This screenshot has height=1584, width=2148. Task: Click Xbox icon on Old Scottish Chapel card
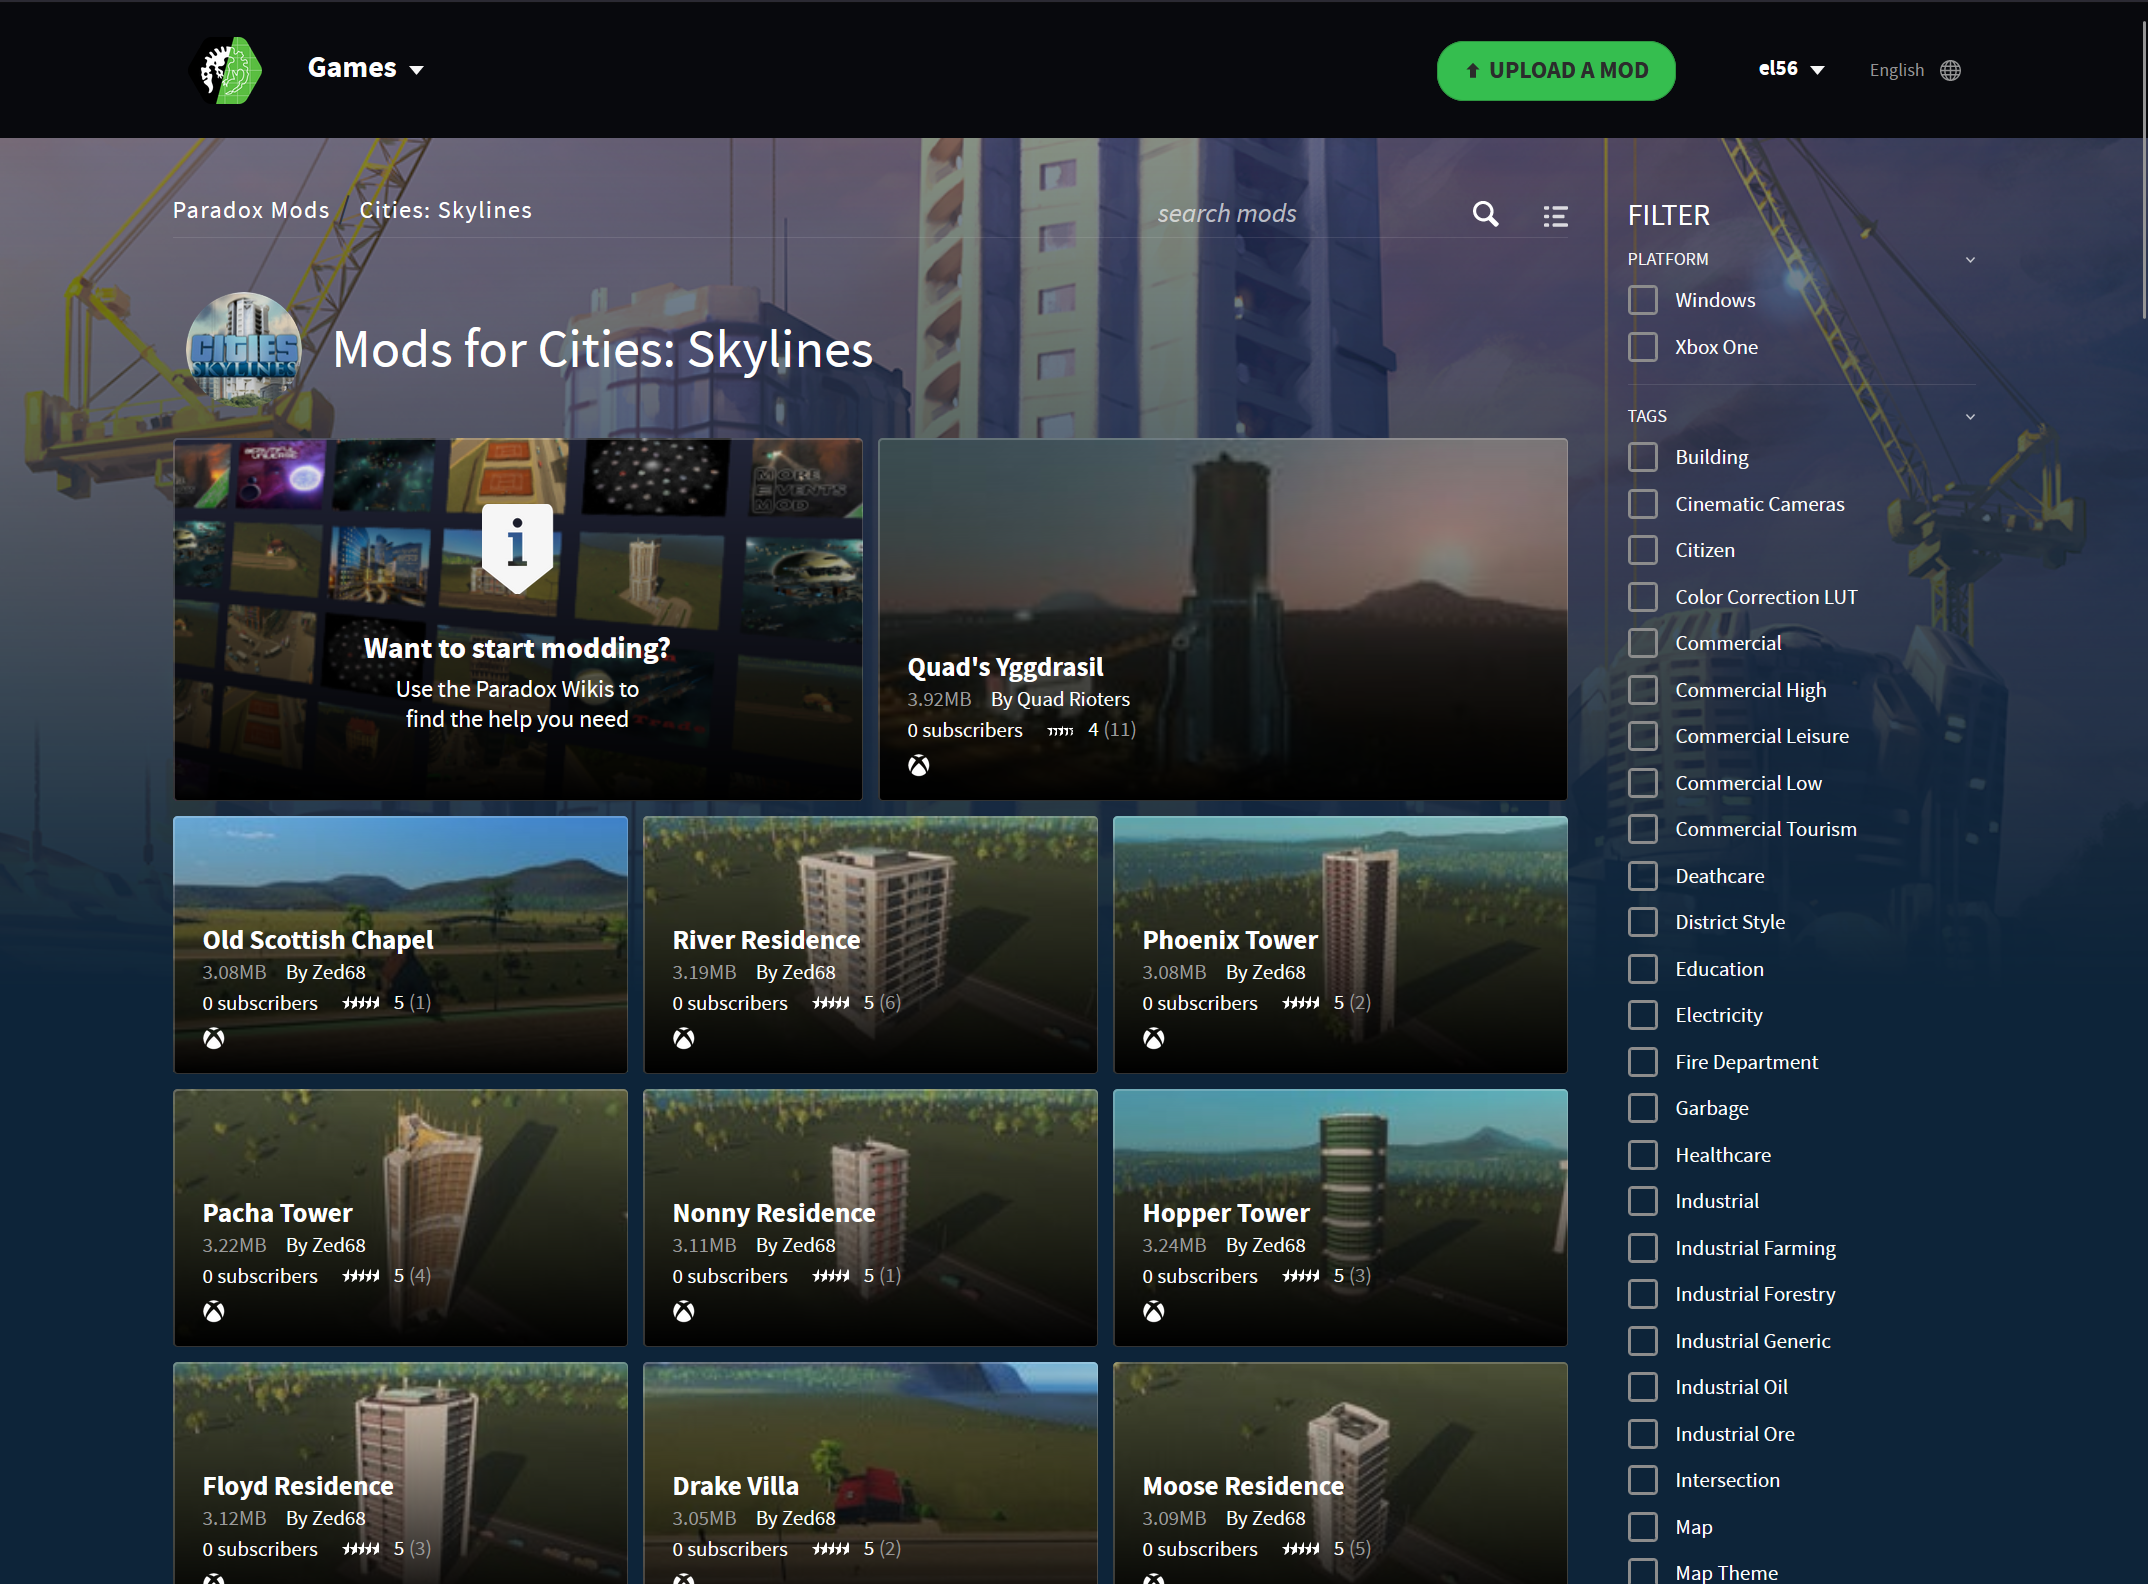point(214,1039)
